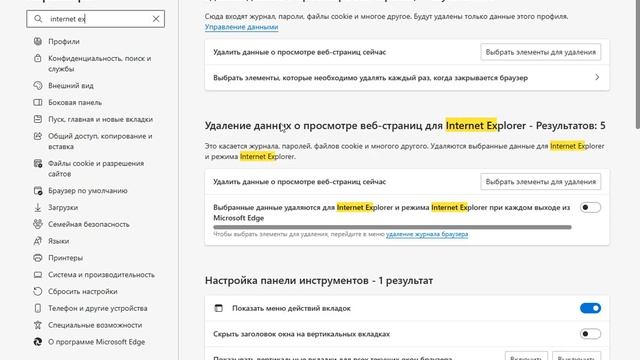640x360 pixels.
Task: Click the Внешний вид appearance icon
Action: [x=38, y=85]
